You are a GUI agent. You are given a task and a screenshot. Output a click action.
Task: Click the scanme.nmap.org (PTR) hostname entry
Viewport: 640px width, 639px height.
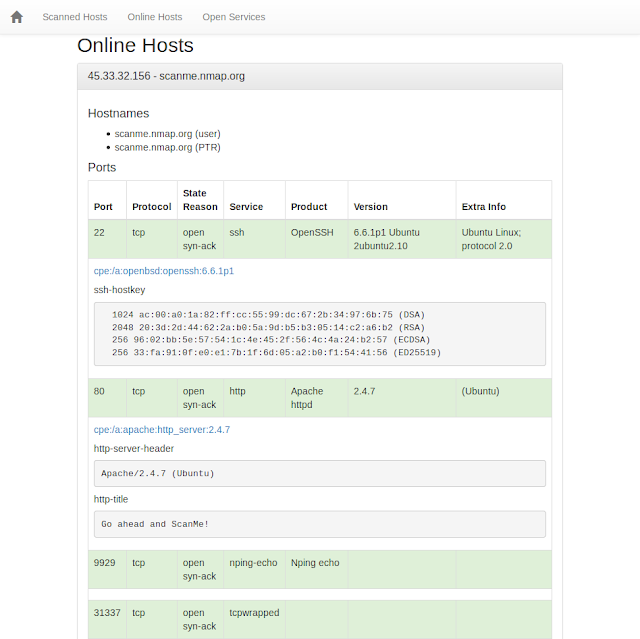click(x=167, y=147)
